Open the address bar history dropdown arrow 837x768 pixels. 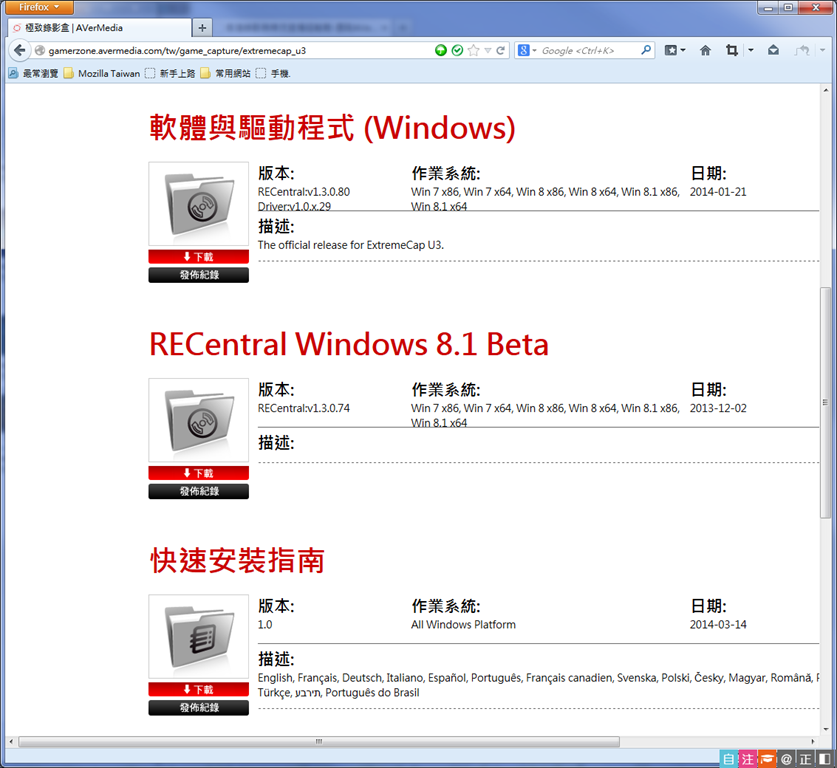(488, 51)
